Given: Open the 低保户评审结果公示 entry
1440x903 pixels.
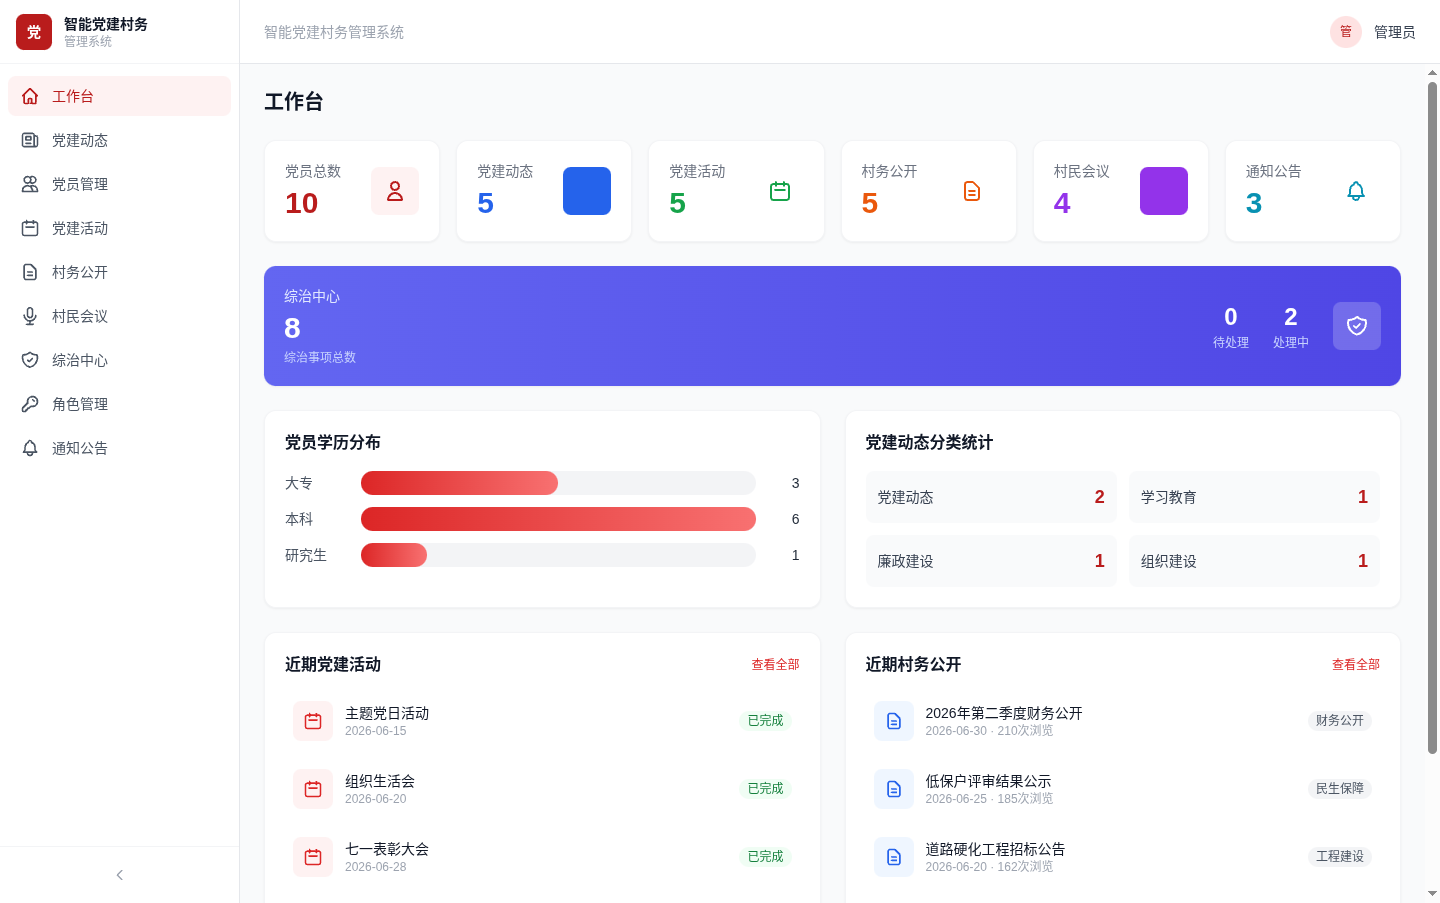Looking at the screenshot, I should (1123, 789).
